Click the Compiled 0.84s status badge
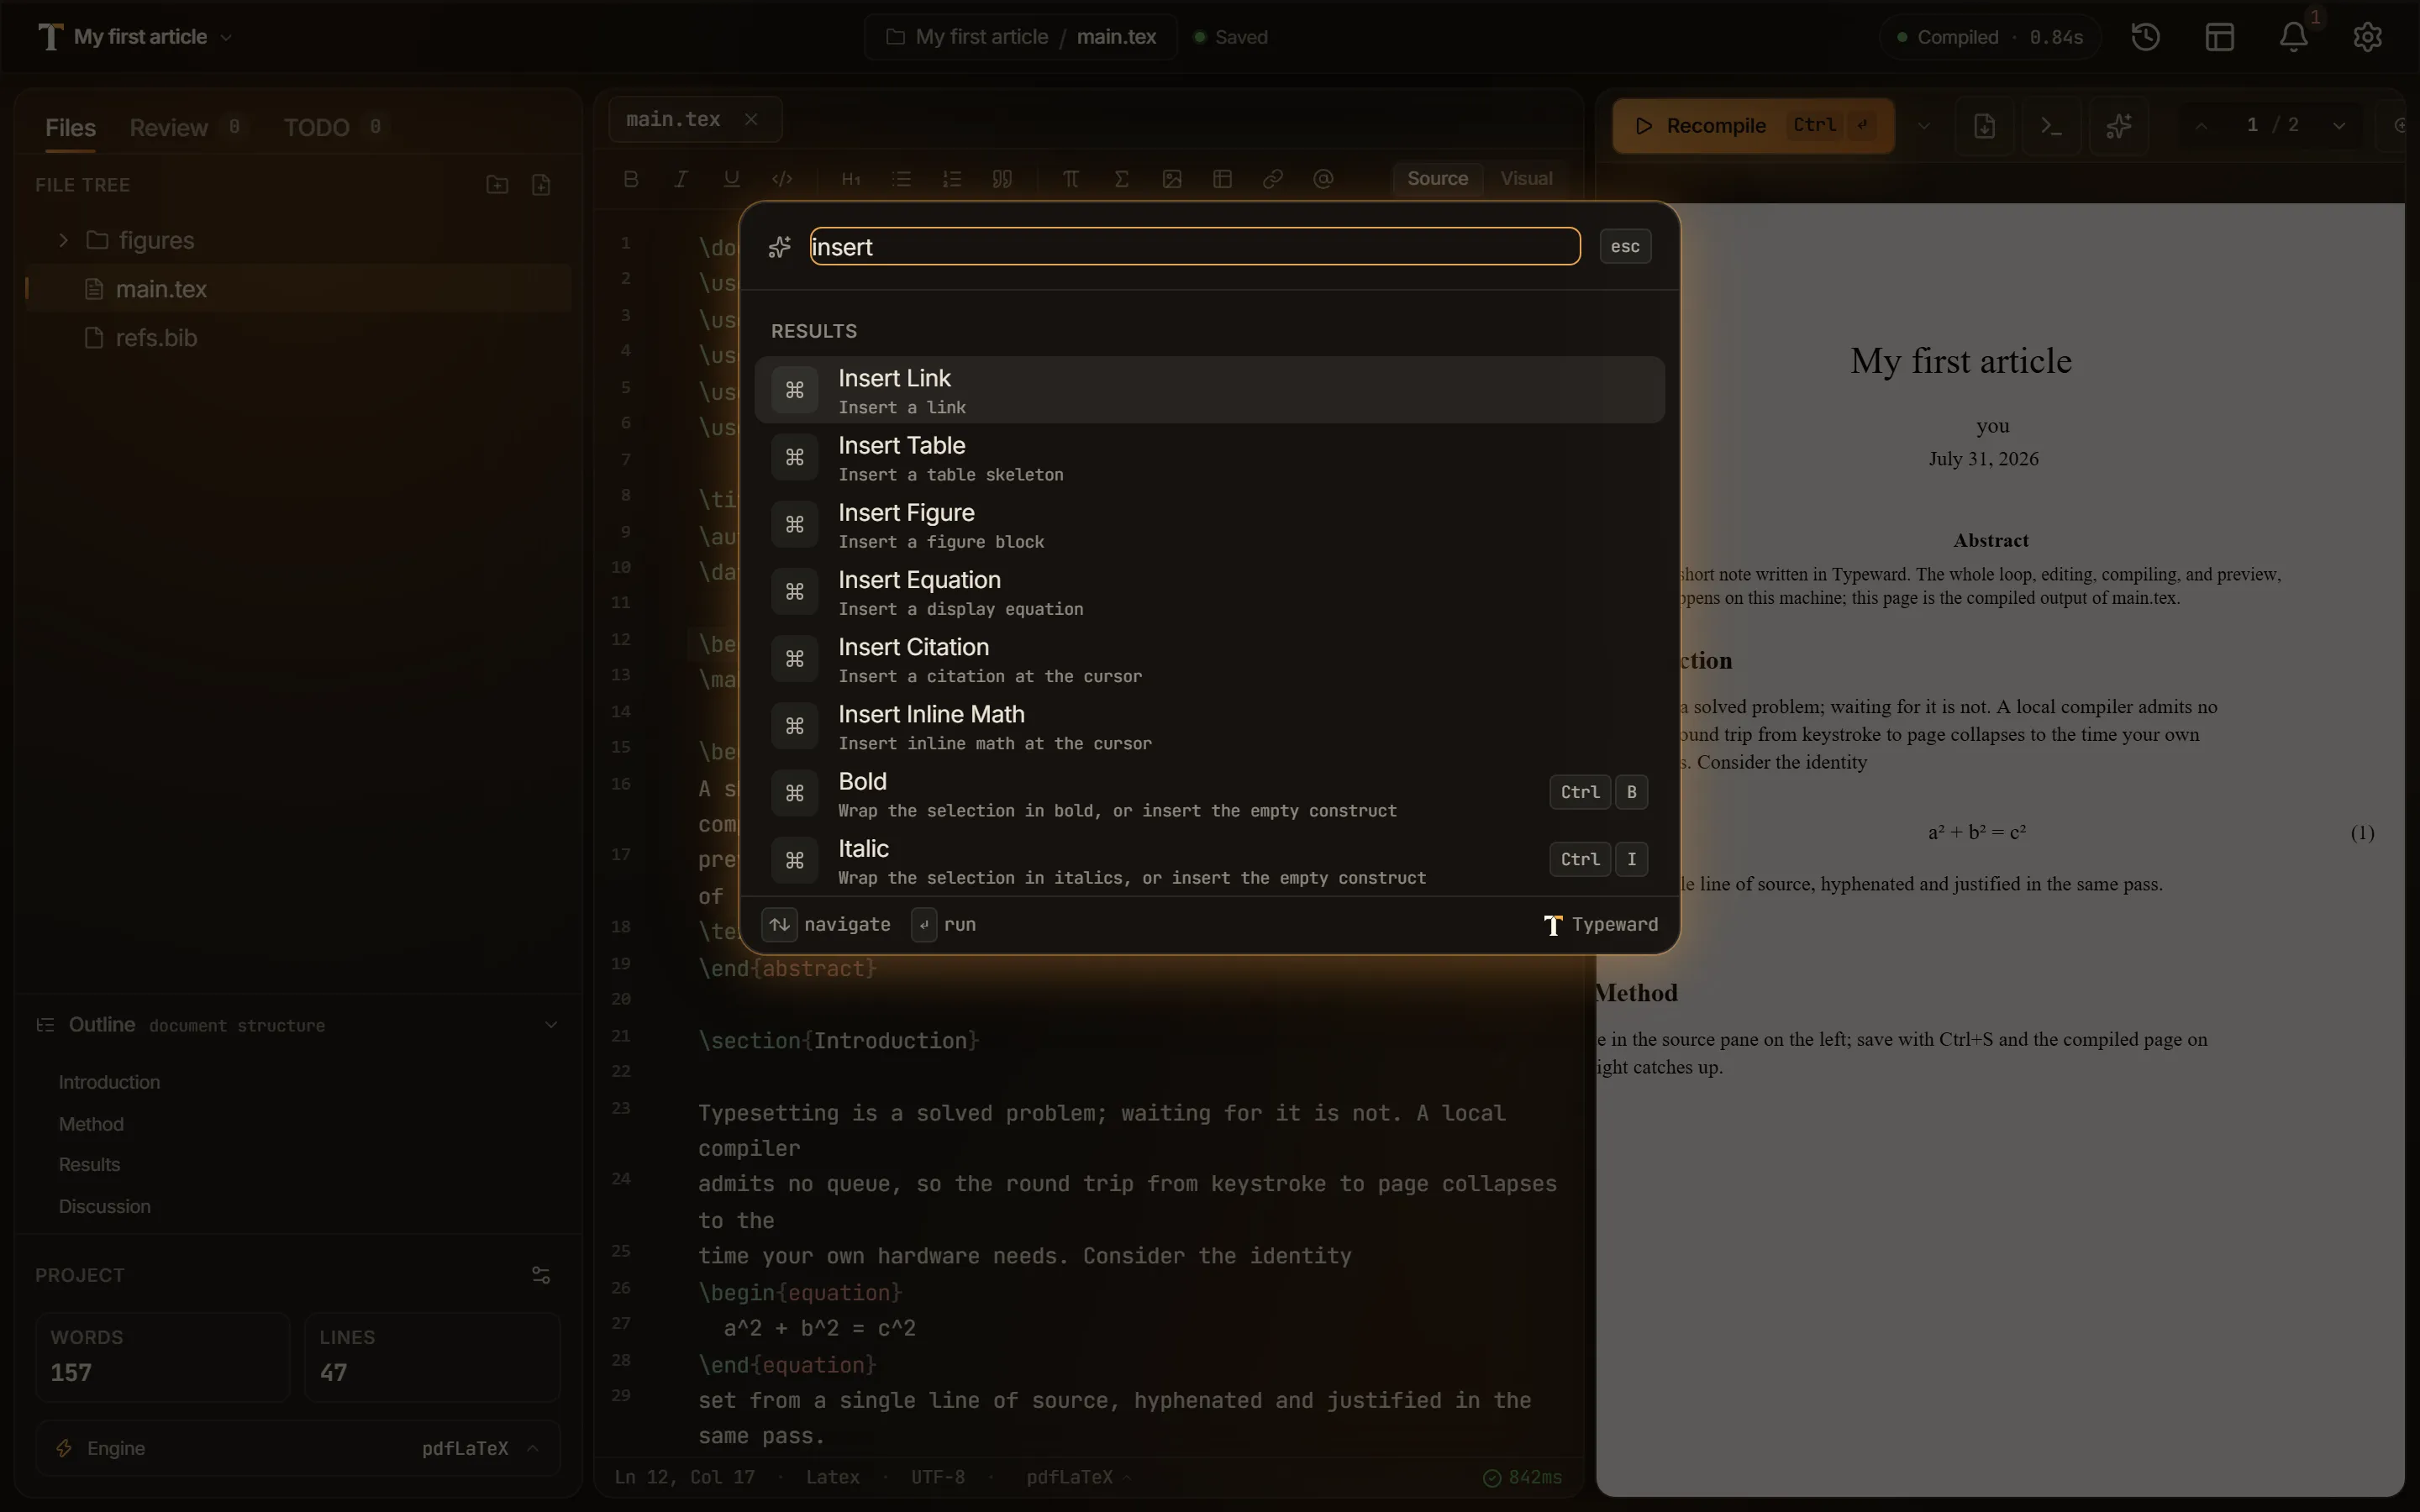The image size is (2420, 1512). coord(1990,37)
